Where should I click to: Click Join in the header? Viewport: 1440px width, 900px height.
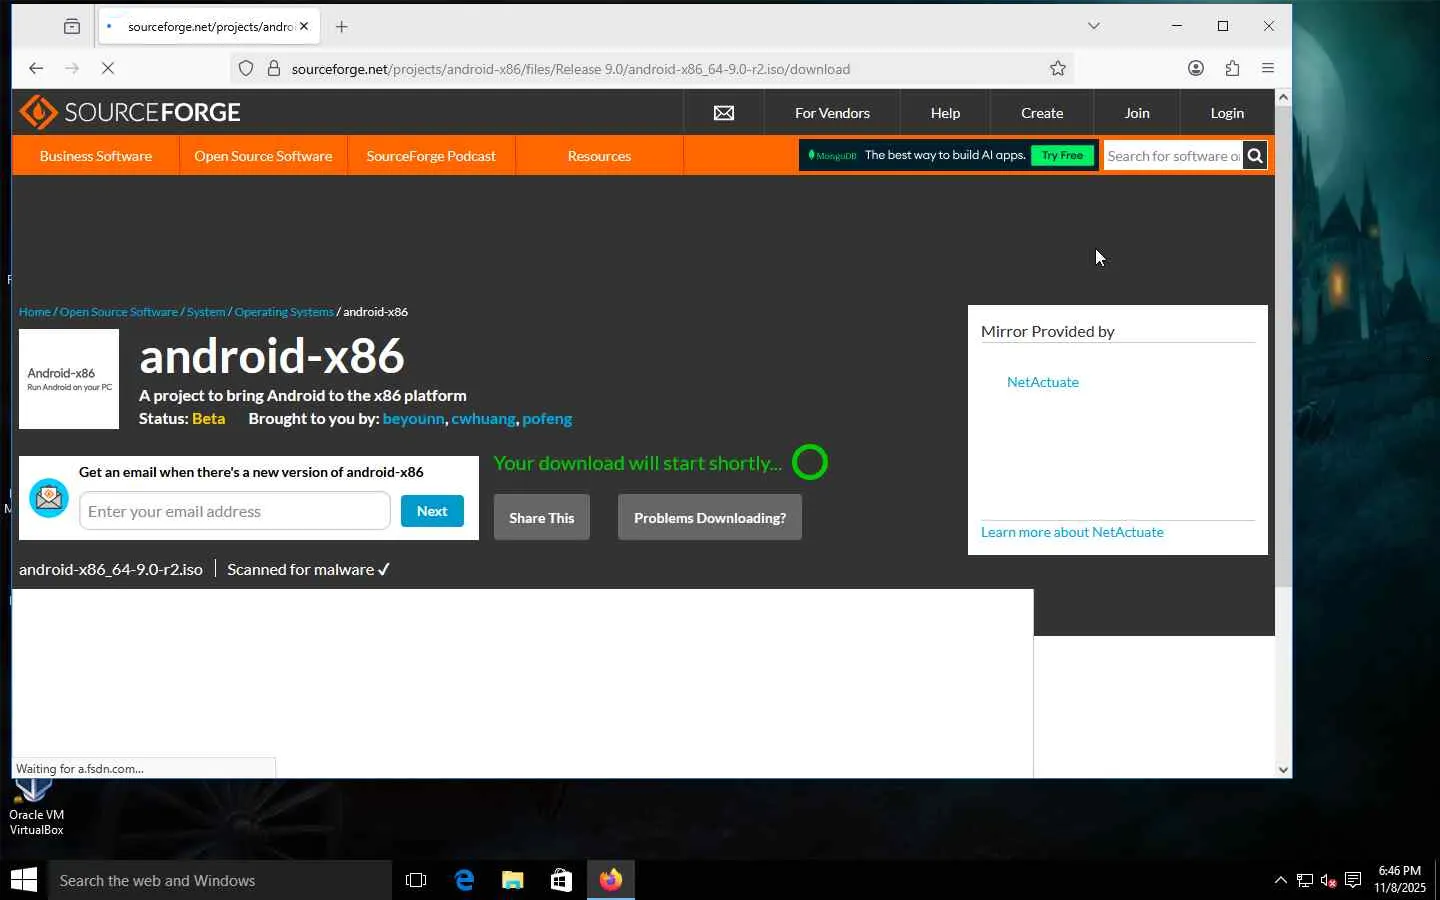[1137, 113]
